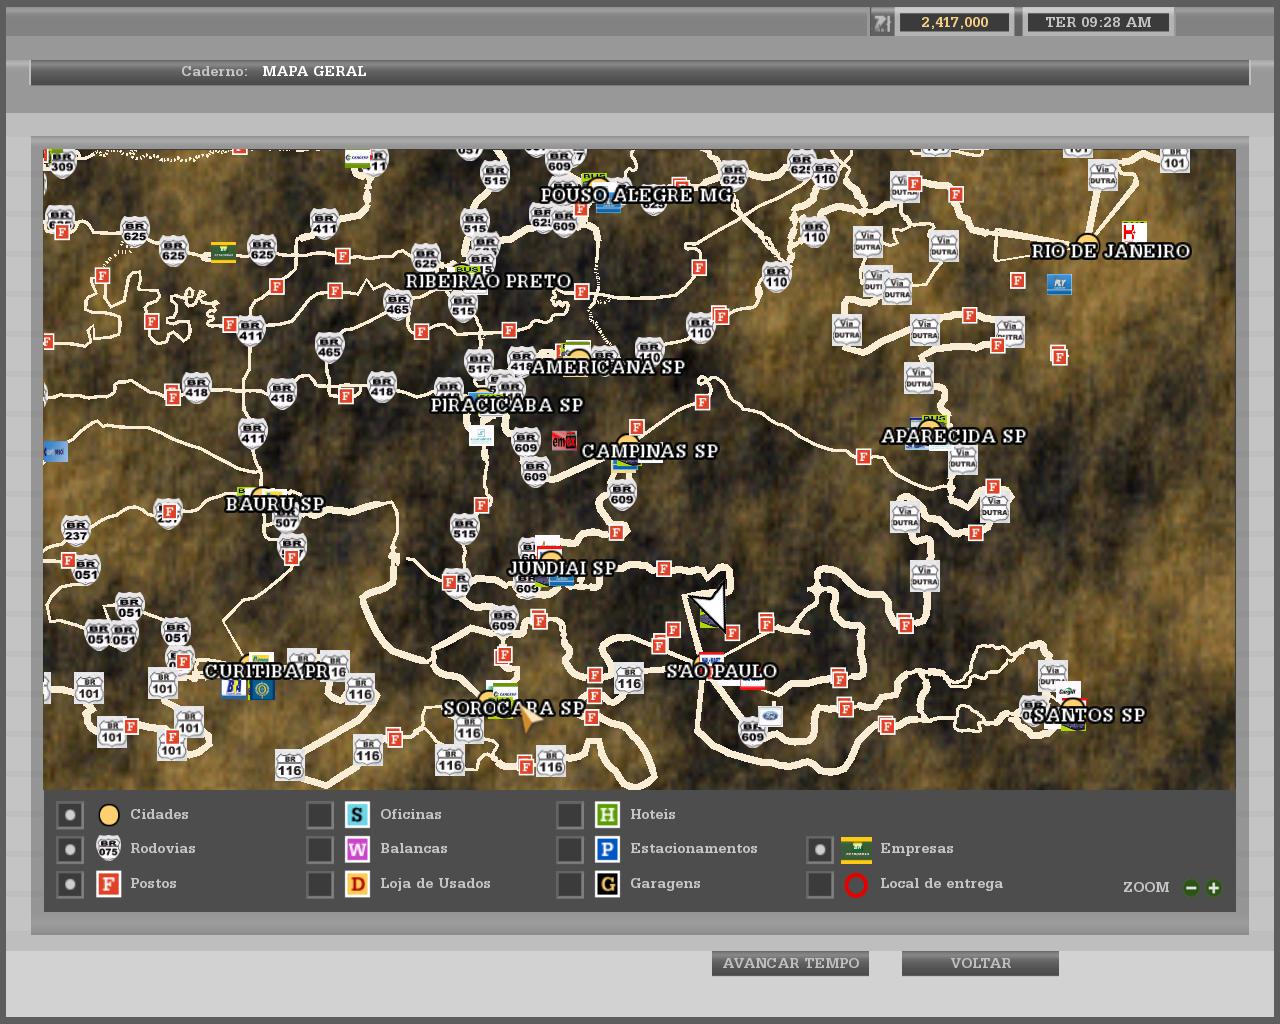Click the Local de entrega red circle icon
Screen dimensions: 1280x1024
pyautogui.click(x=856, y=884)
